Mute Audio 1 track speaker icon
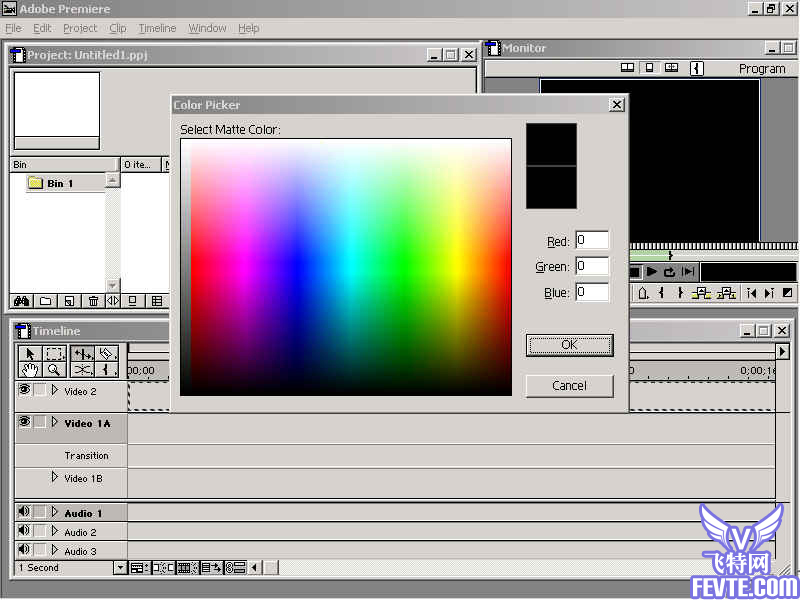 (24, 512)
